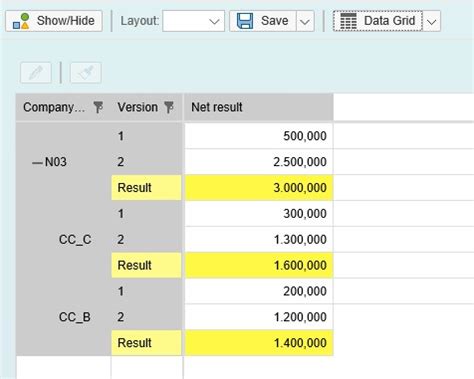This screenshot has height=379, width=474.
Task: Click the Show/Hide button
Action: [x=54, y=21]
